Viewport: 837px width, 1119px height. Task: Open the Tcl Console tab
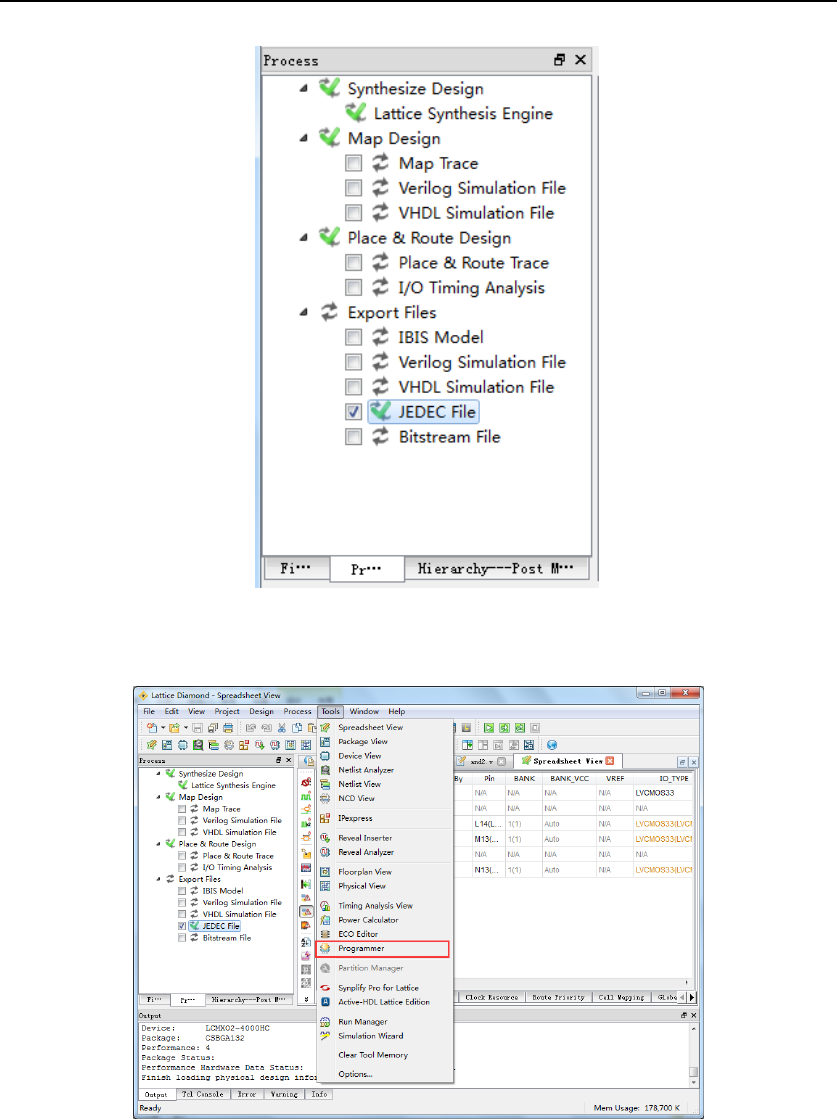[x=203, y=1094]
